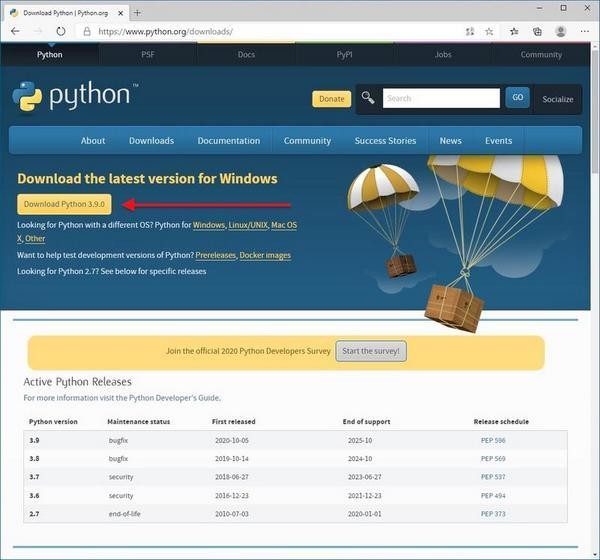Open the News menu
This screenshot has width=600, height=560.
450,141
